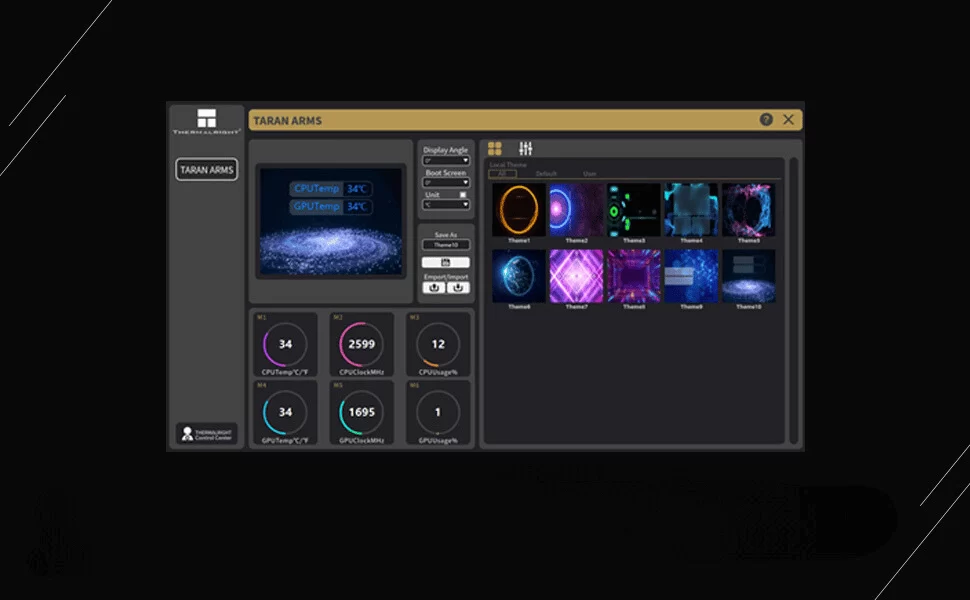The width and height of the screenshot is (970, 600).
Task: Click the TARAN ARMS title bar text
Action: (288, 121)
